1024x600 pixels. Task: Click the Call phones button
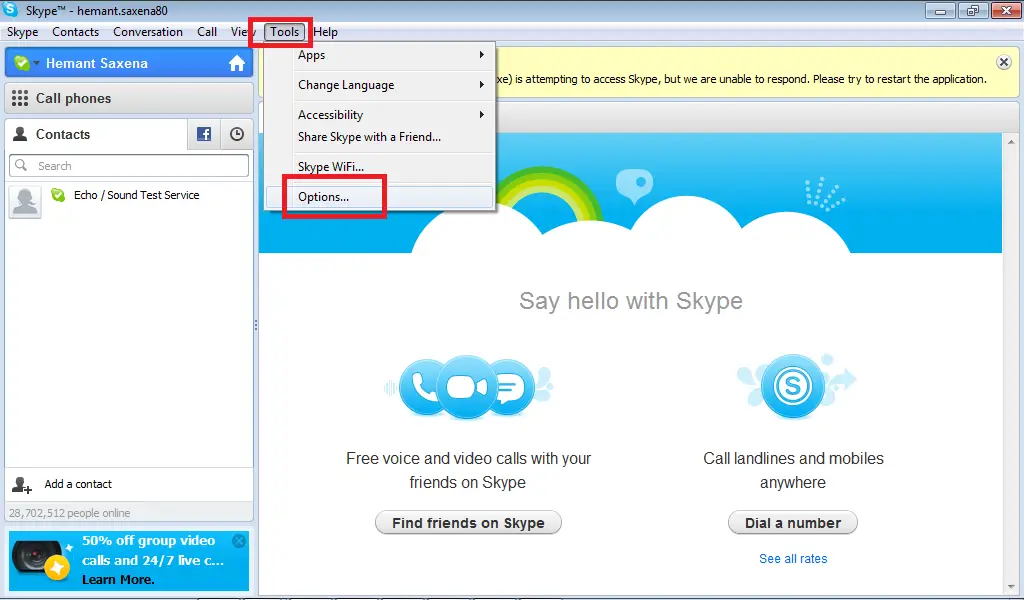[x=129, y=99]
